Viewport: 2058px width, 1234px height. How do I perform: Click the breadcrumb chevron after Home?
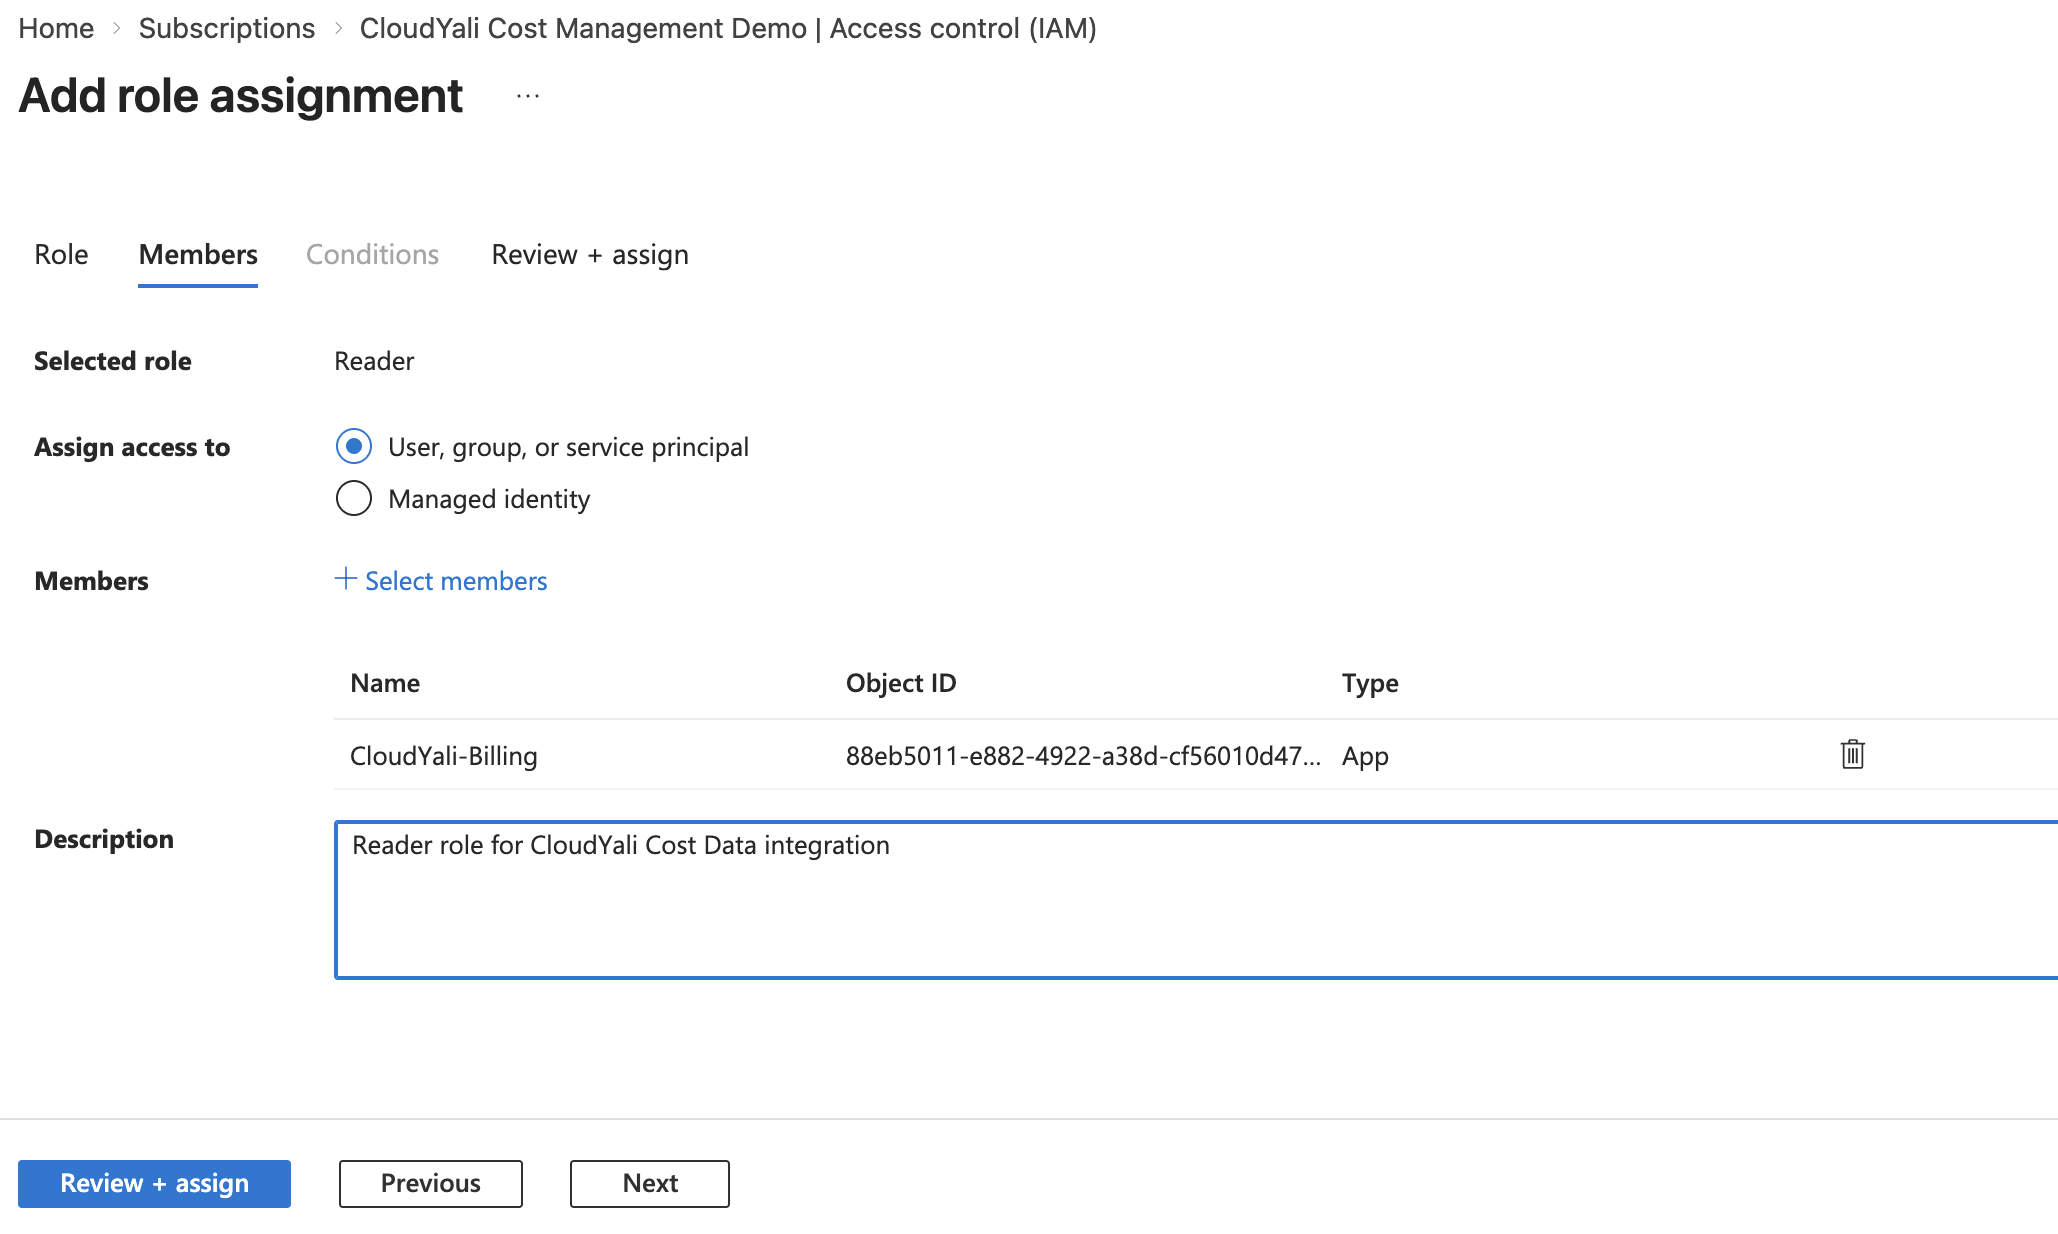click(x=116, y=28)
